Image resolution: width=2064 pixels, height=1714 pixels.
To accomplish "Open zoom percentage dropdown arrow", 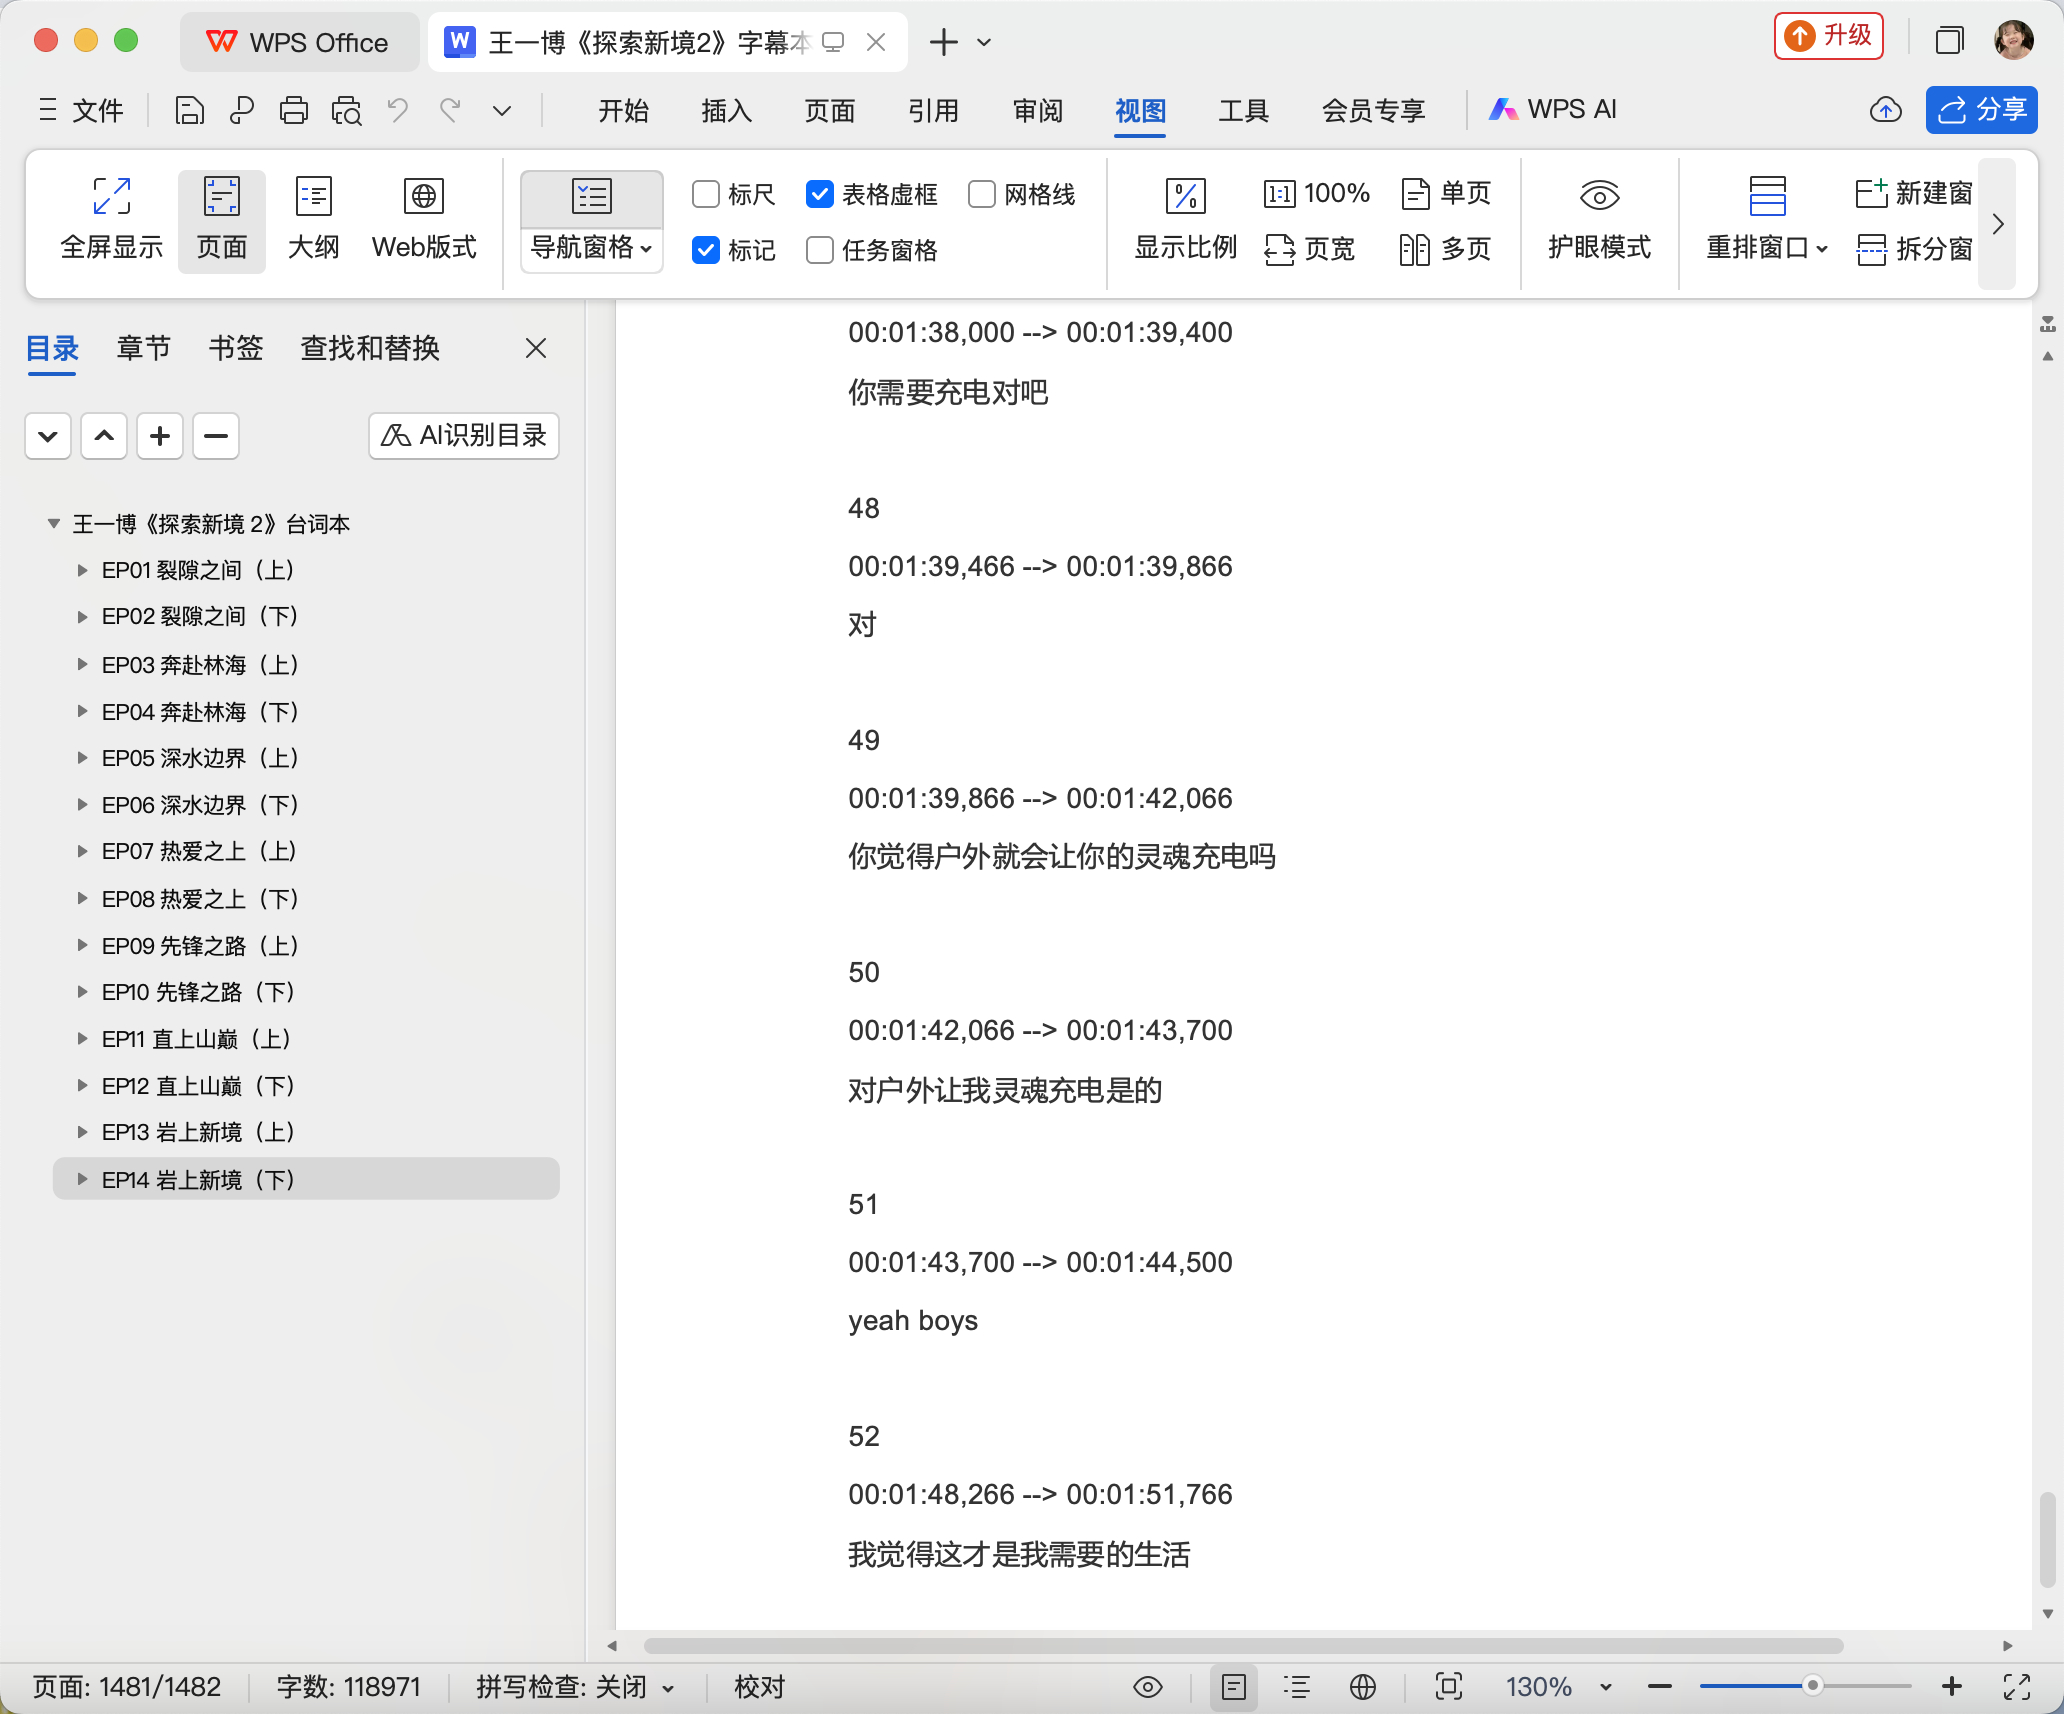I will pyautogui.click(x=1606, y=1687).
